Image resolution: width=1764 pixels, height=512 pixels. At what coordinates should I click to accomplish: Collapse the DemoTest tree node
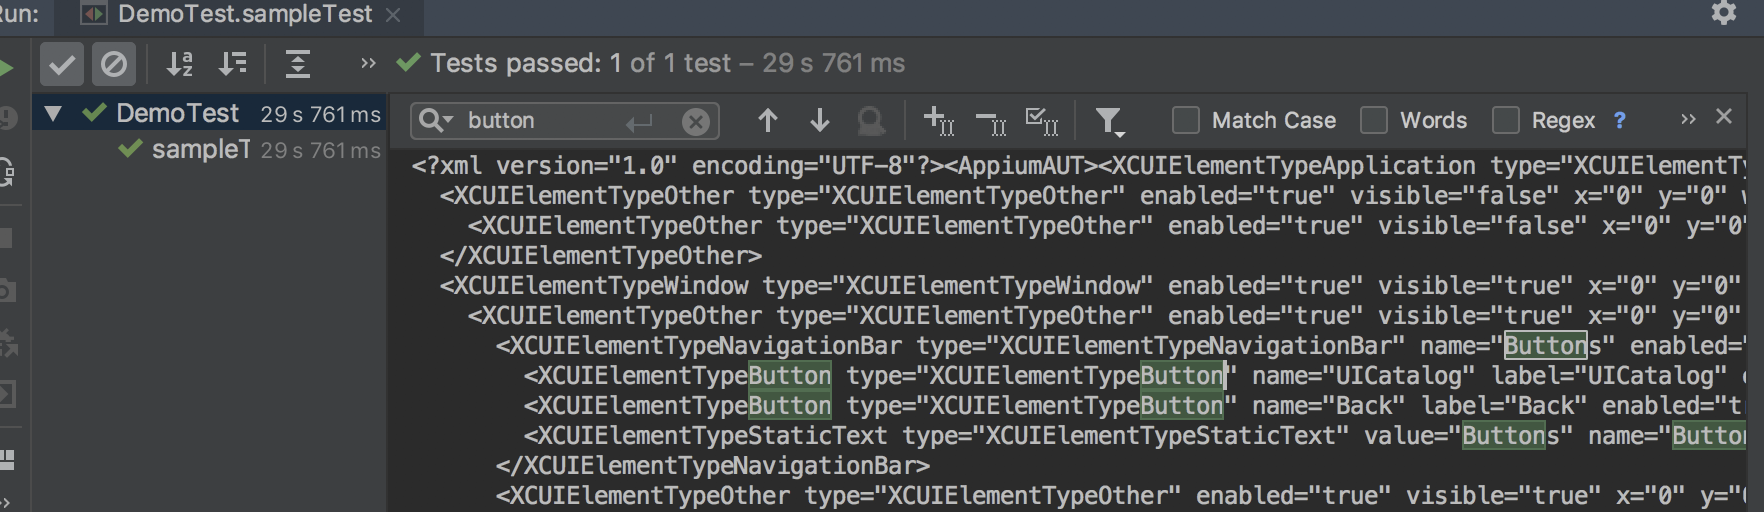coord(53,113)
